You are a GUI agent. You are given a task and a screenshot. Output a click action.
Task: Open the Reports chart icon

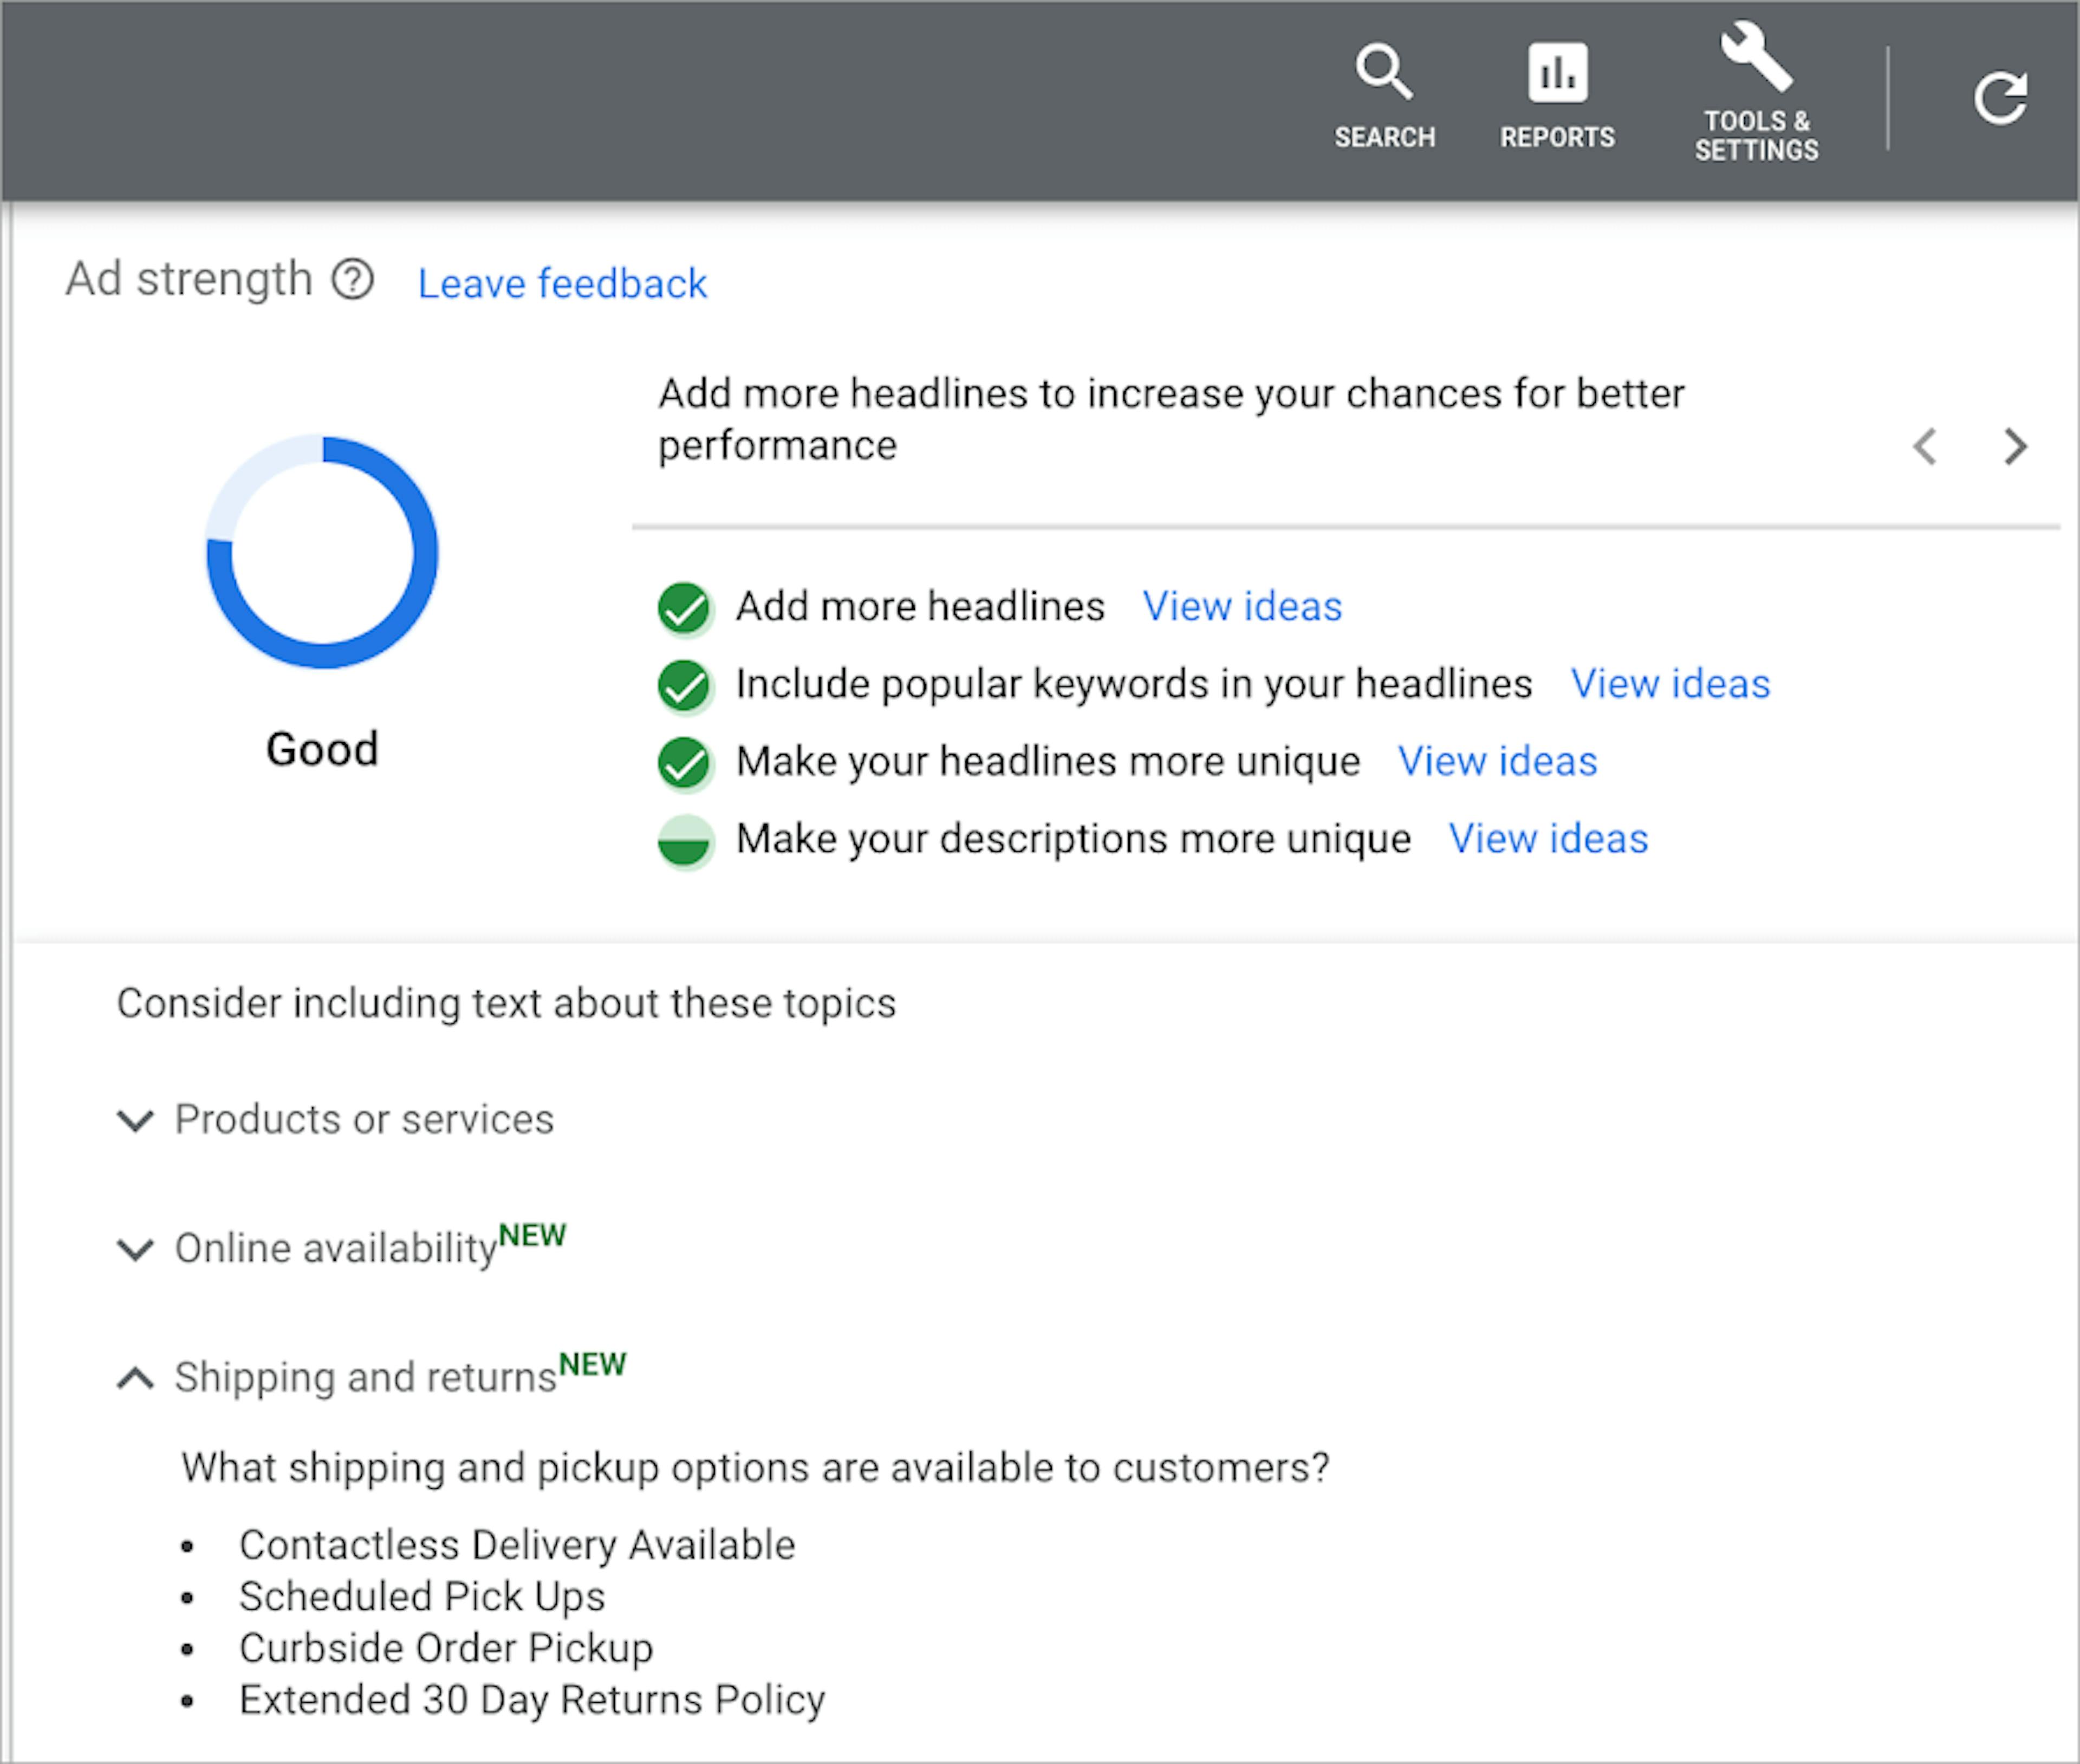click(1557, 73)
